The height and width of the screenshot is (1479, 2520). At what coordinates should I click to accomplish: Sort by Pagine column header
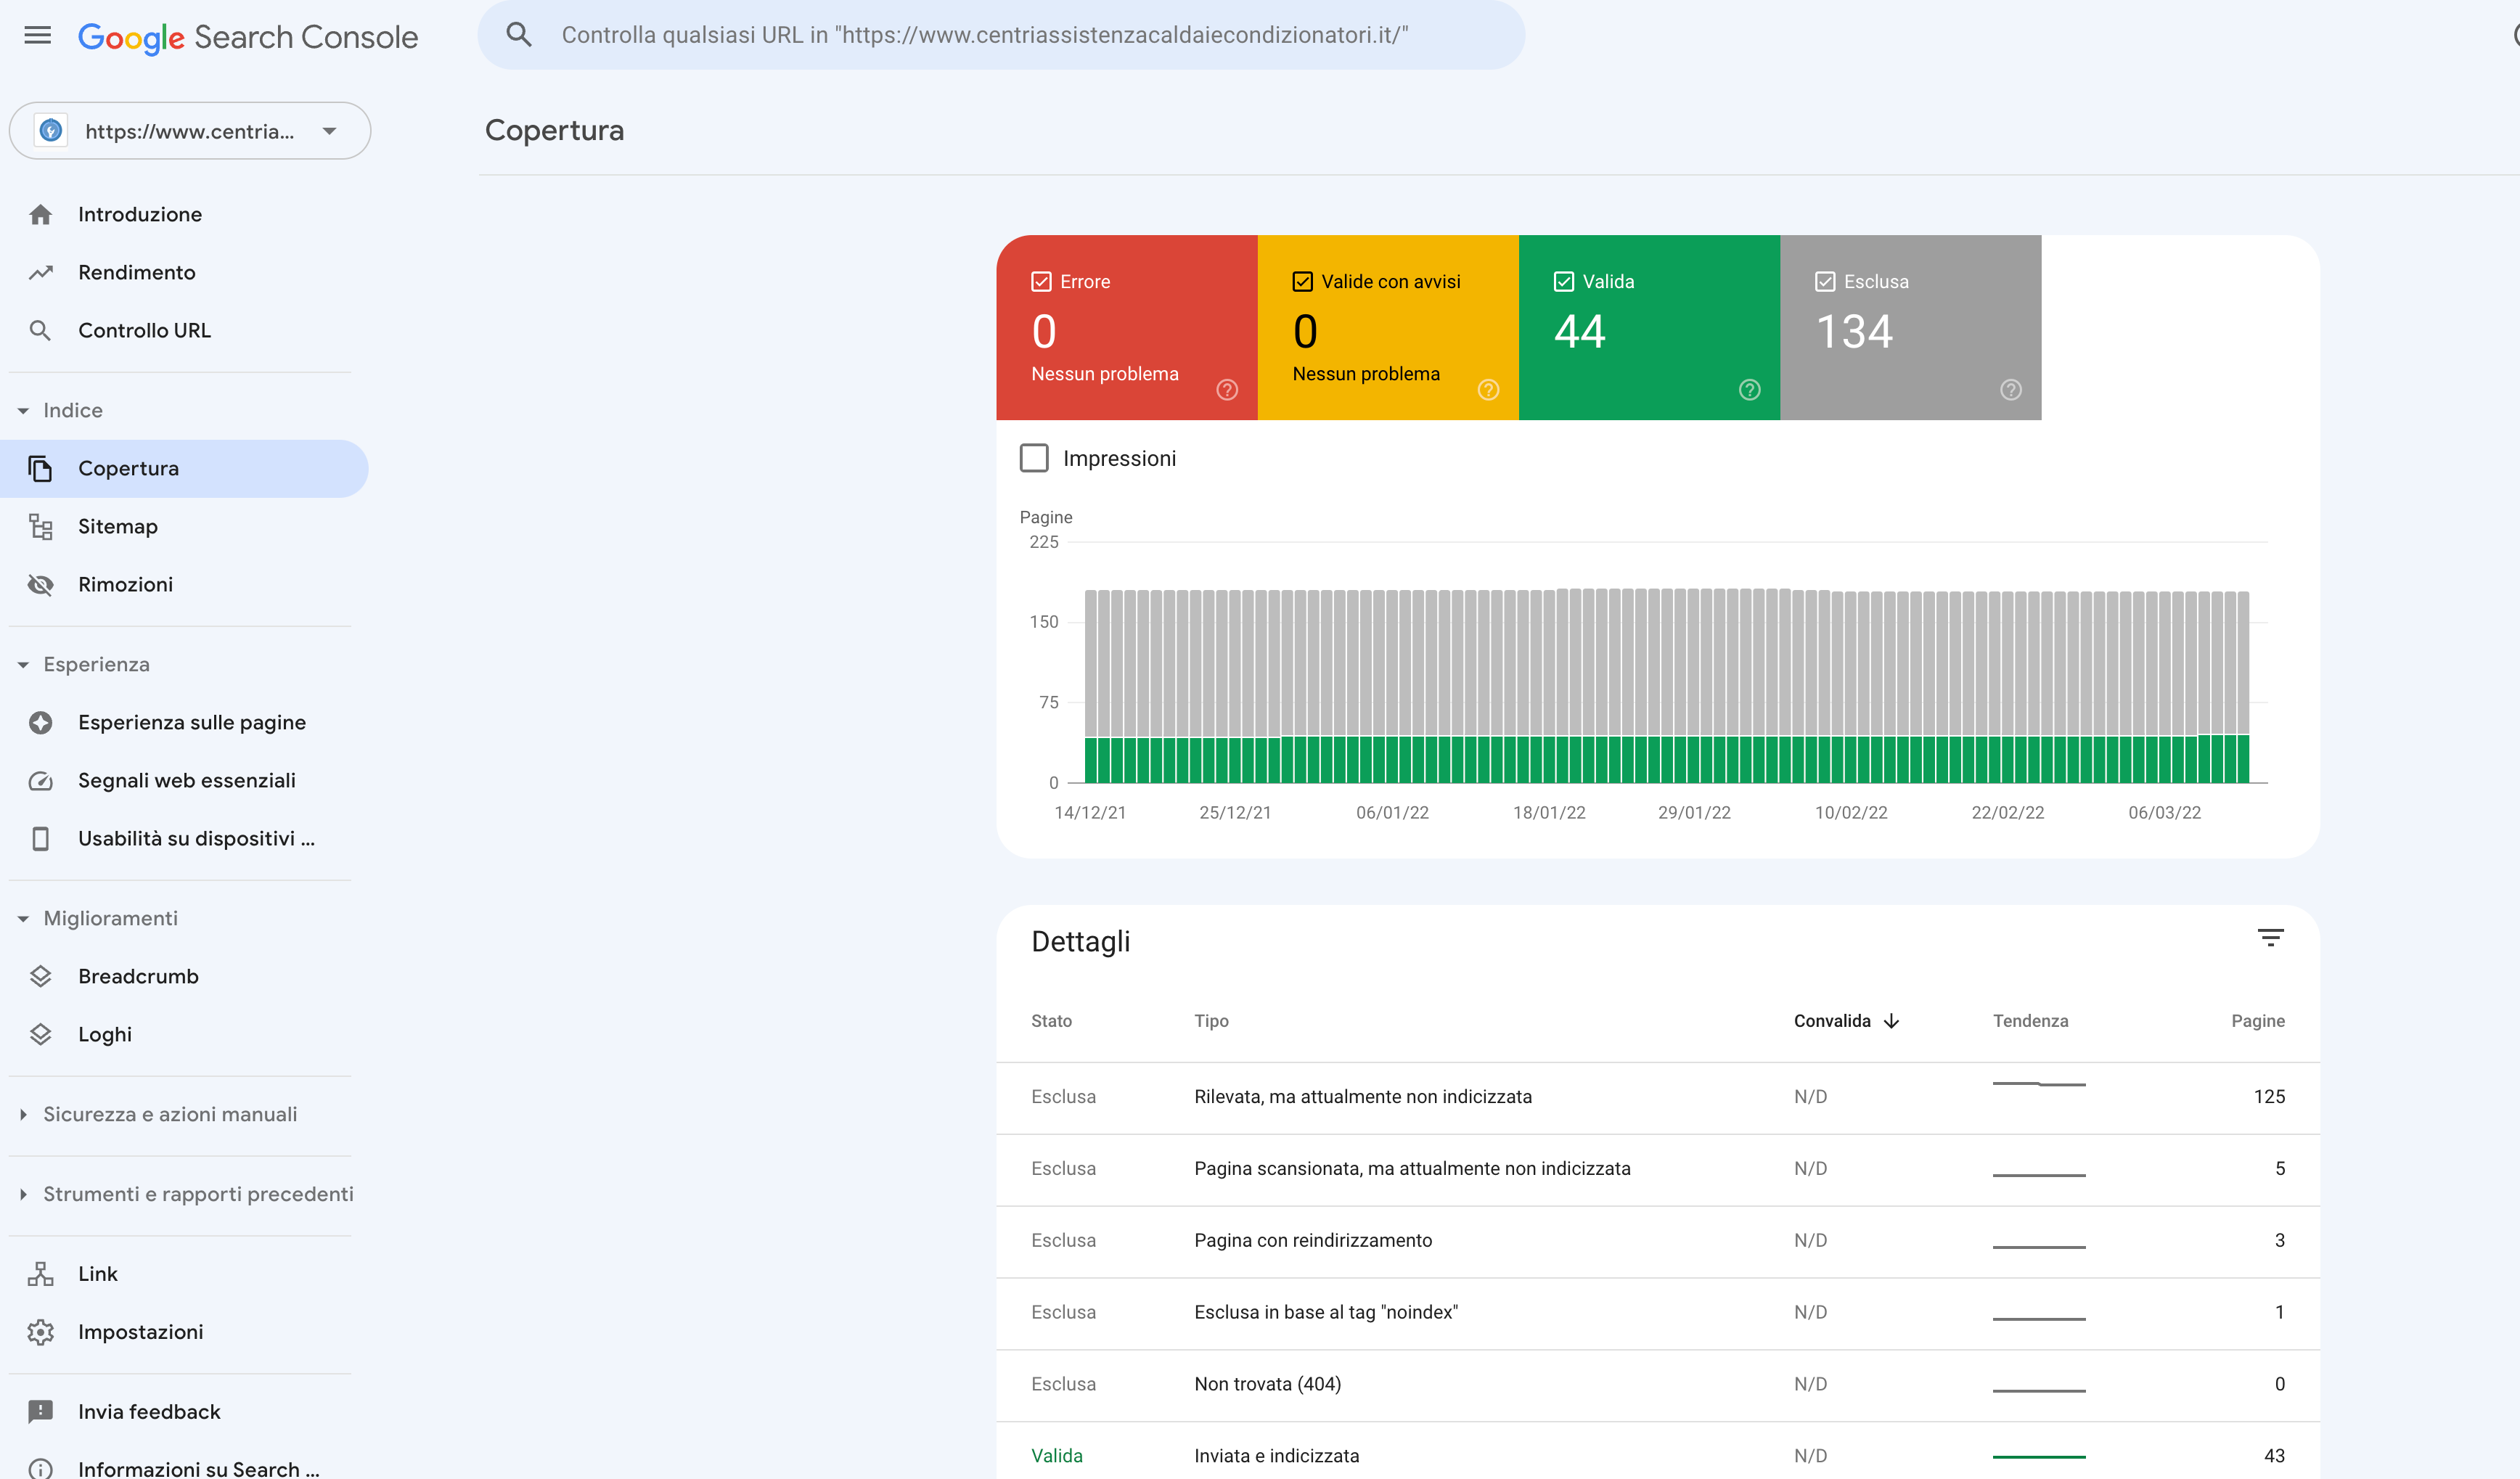(x=2257, y=1020)
